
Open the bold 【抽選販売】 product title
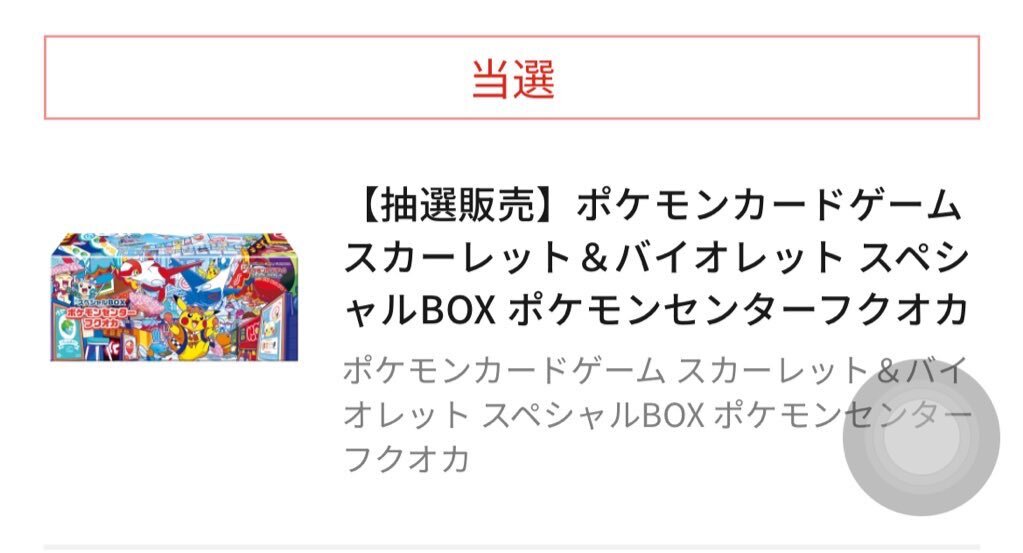click(x=655, y=257)
